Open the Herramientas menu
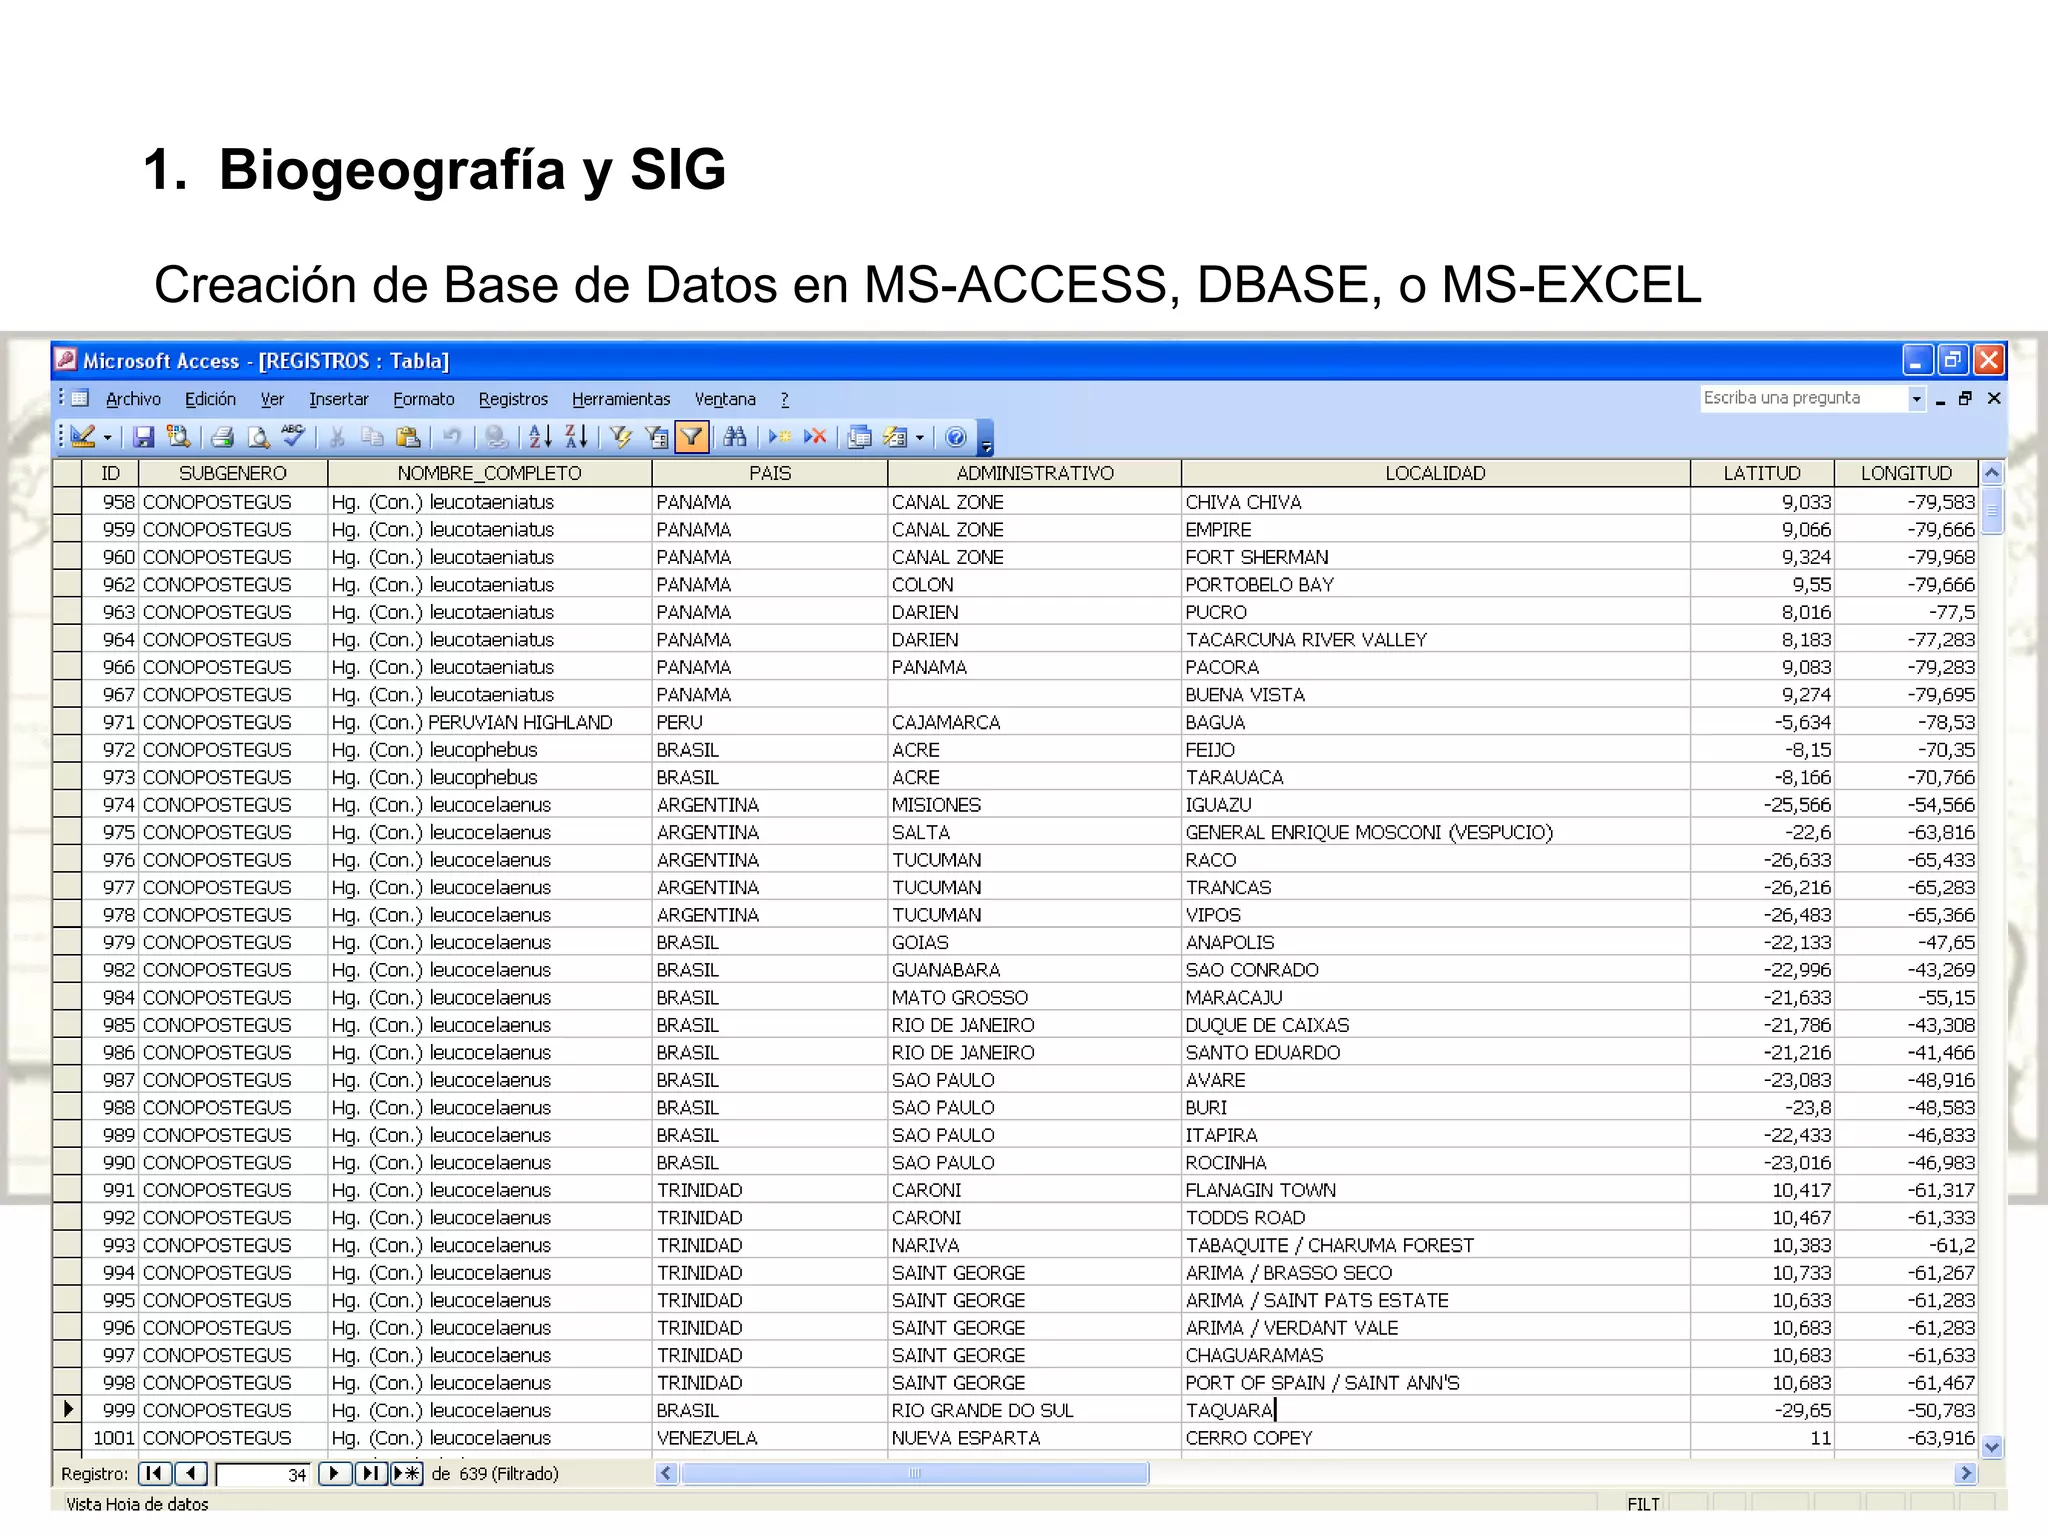 [x=621, y=399]
